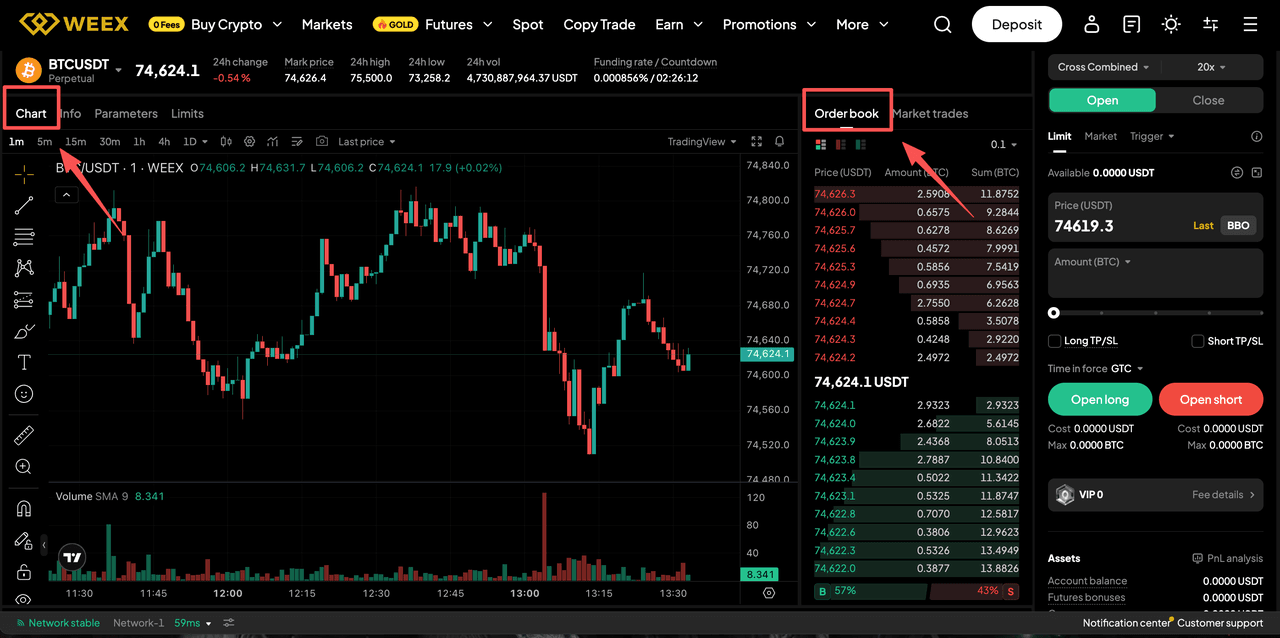Enable Long TP/SL checkbox

pyautogui.click(x=1054, y=341)
